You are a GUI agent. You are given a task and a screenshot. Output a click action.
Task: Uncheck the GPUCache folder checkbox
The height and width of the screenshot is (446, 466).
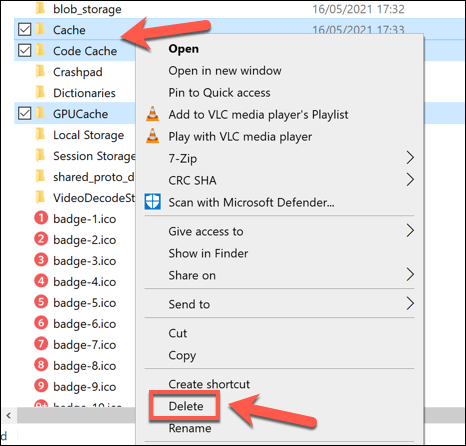[x=25, y=113]
